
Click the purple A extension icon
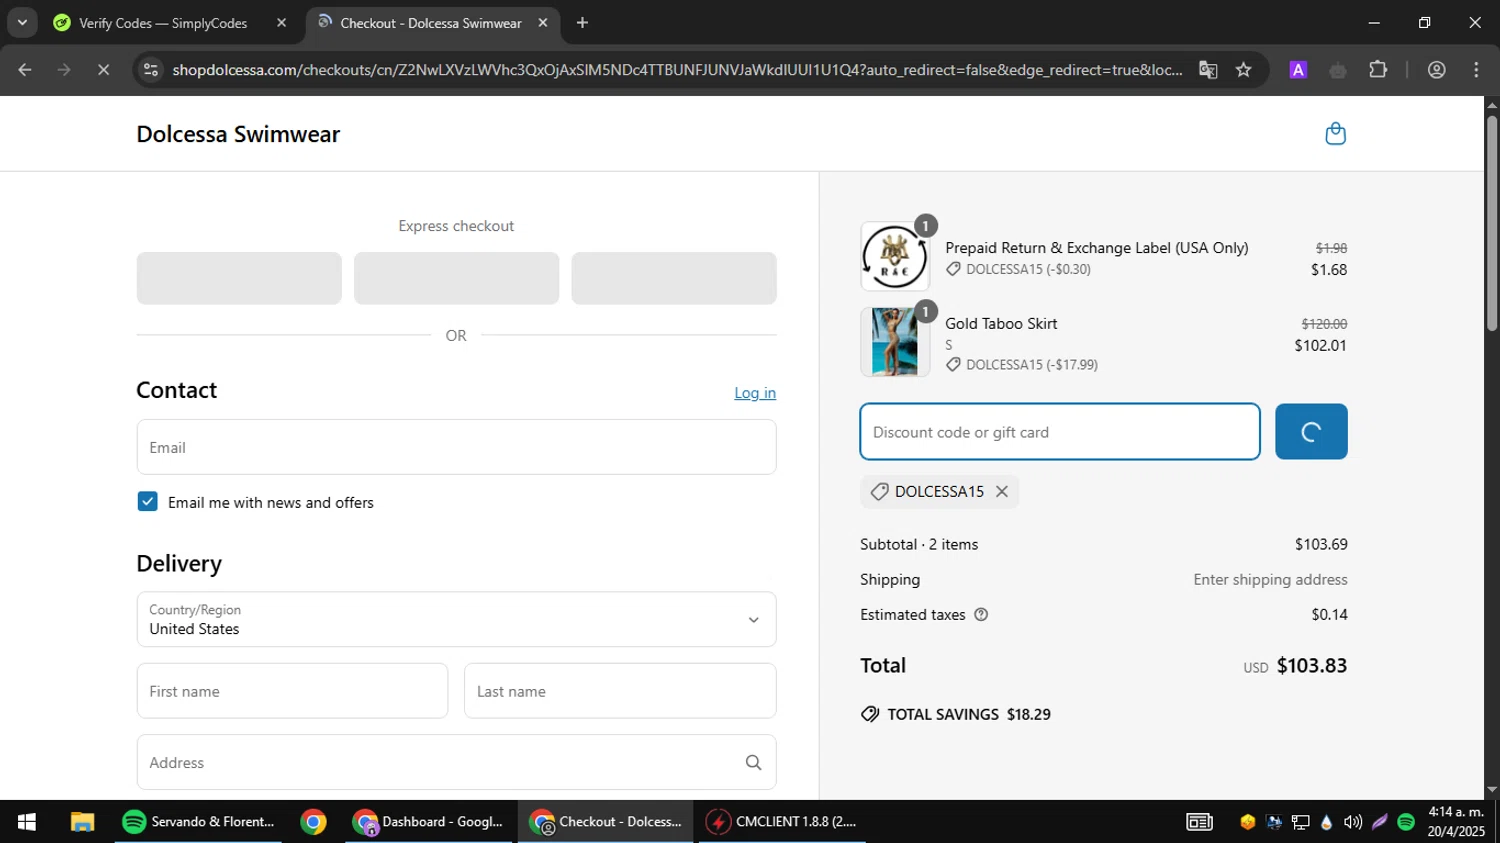click(x=1298, y=70)
